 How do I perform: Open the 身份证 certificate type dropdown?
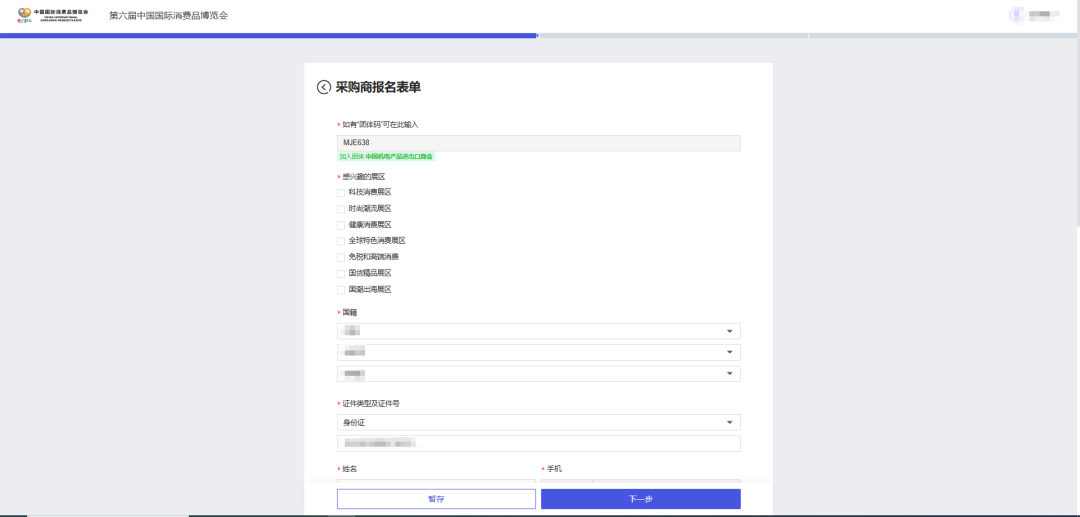tap(538, 422)
